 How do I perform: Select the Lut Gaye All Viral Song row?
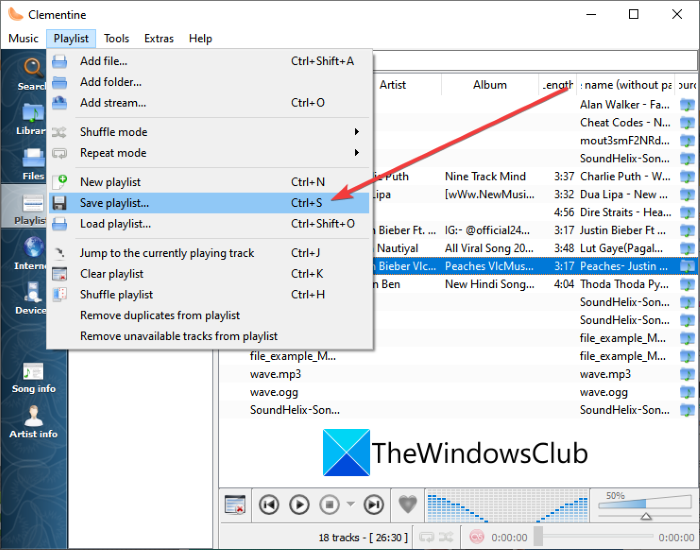pyautogui.click(x=534, y=248)
